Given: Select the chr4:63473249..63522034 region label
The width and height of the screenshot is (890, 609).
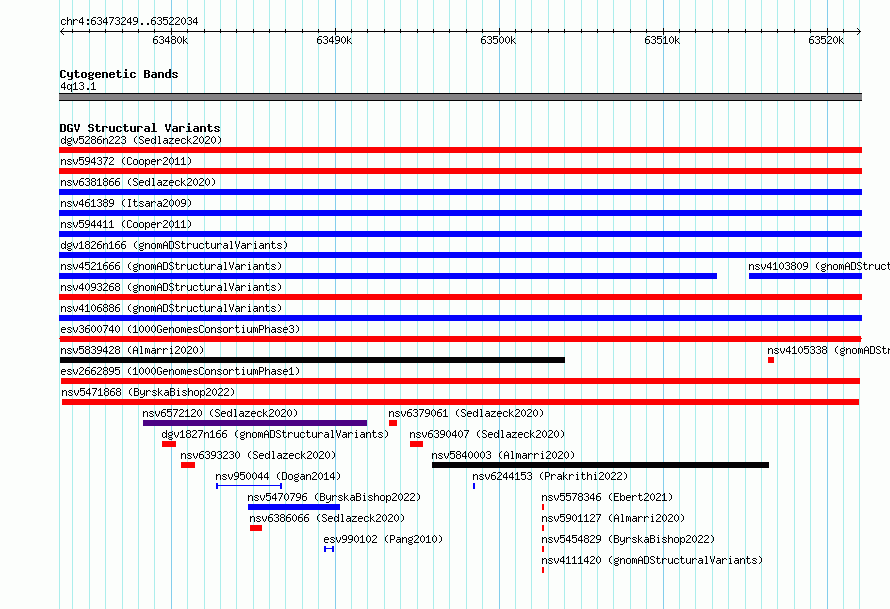Looking at the screenshot, I should pyautogui.click(x=129, y=22).
